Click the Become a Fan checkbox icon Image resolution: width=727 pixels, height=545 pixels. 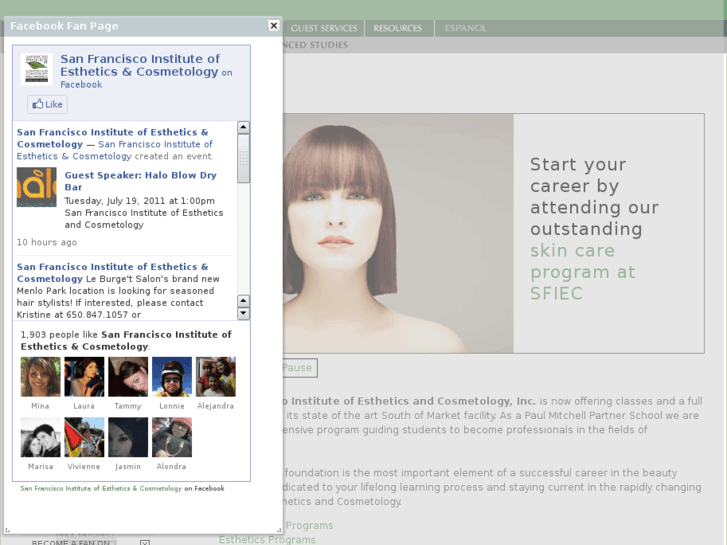click(145, 542)
